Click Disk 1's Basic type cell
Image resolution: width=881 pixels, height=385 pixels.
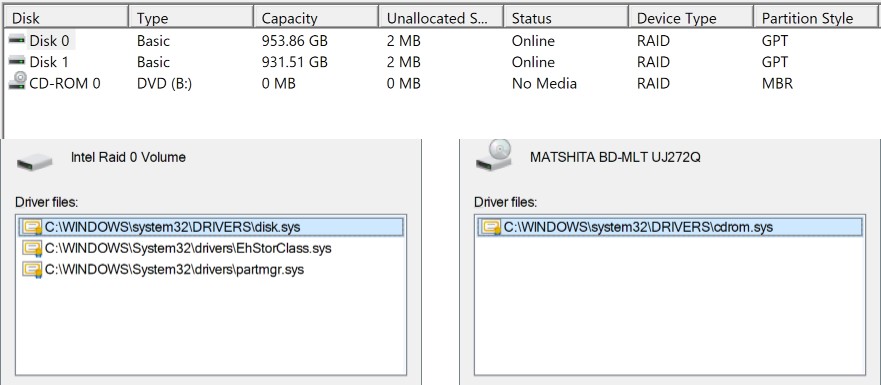(153, 62)
